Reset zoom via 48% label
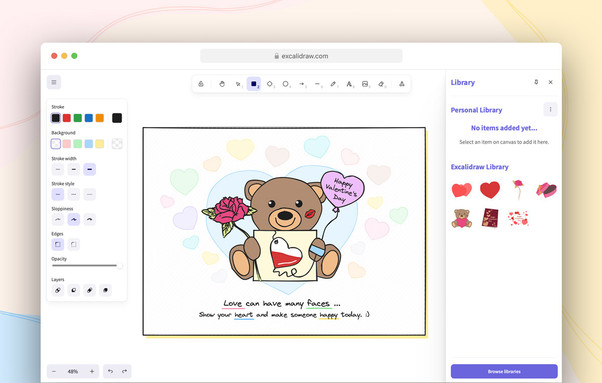 coord(73,371)
